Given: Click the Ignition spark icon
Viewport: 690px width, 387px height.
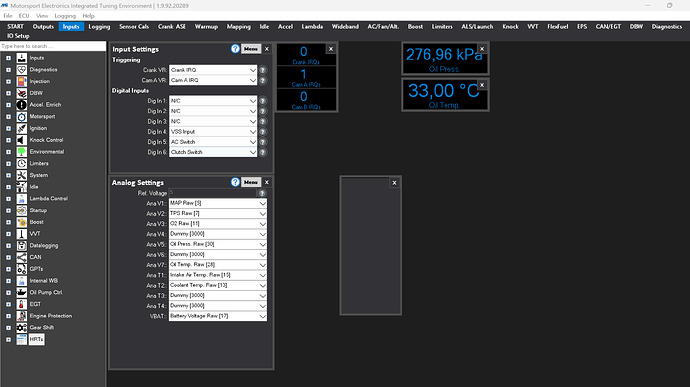Looking at the screenshot, I should coord(22,128).
